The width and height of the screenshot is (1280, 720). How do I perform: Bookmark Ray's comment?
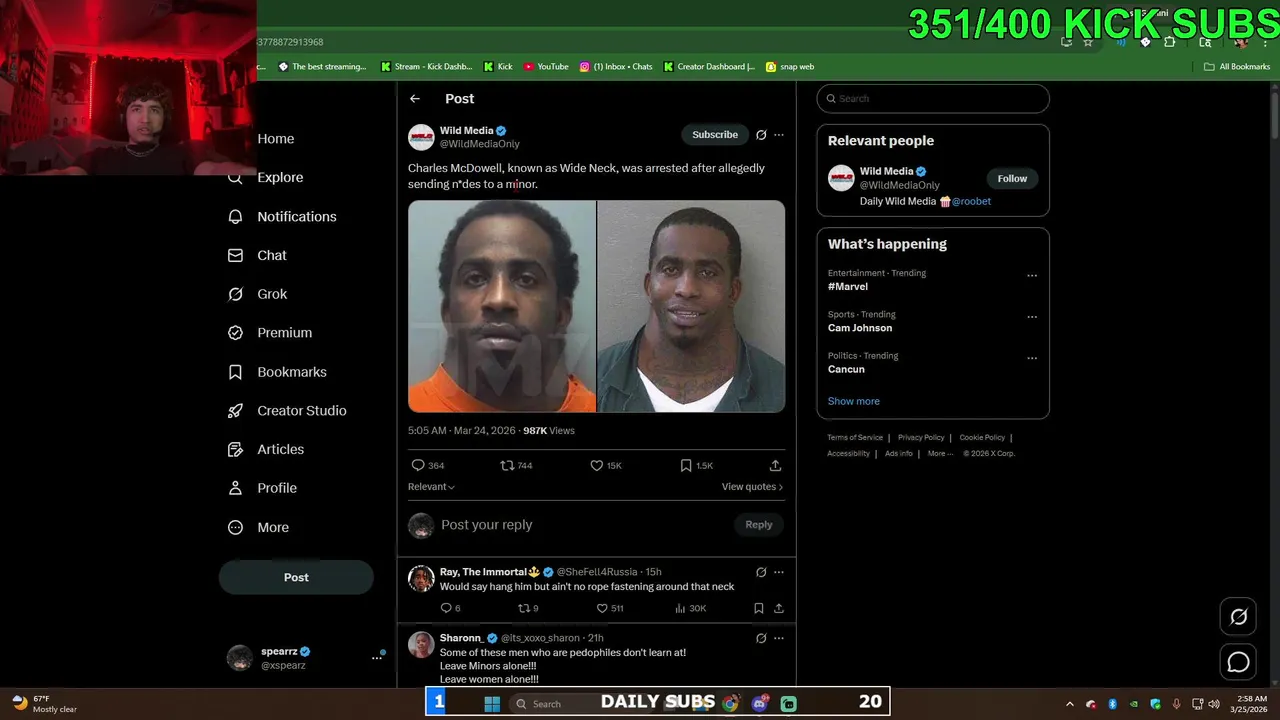tap(759, 608)
